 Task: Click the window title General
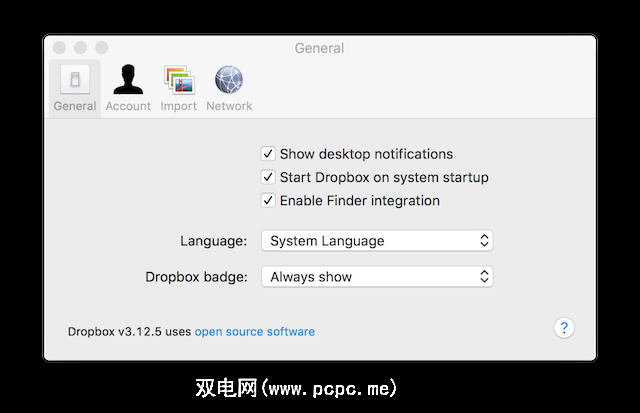pos(319,48)
